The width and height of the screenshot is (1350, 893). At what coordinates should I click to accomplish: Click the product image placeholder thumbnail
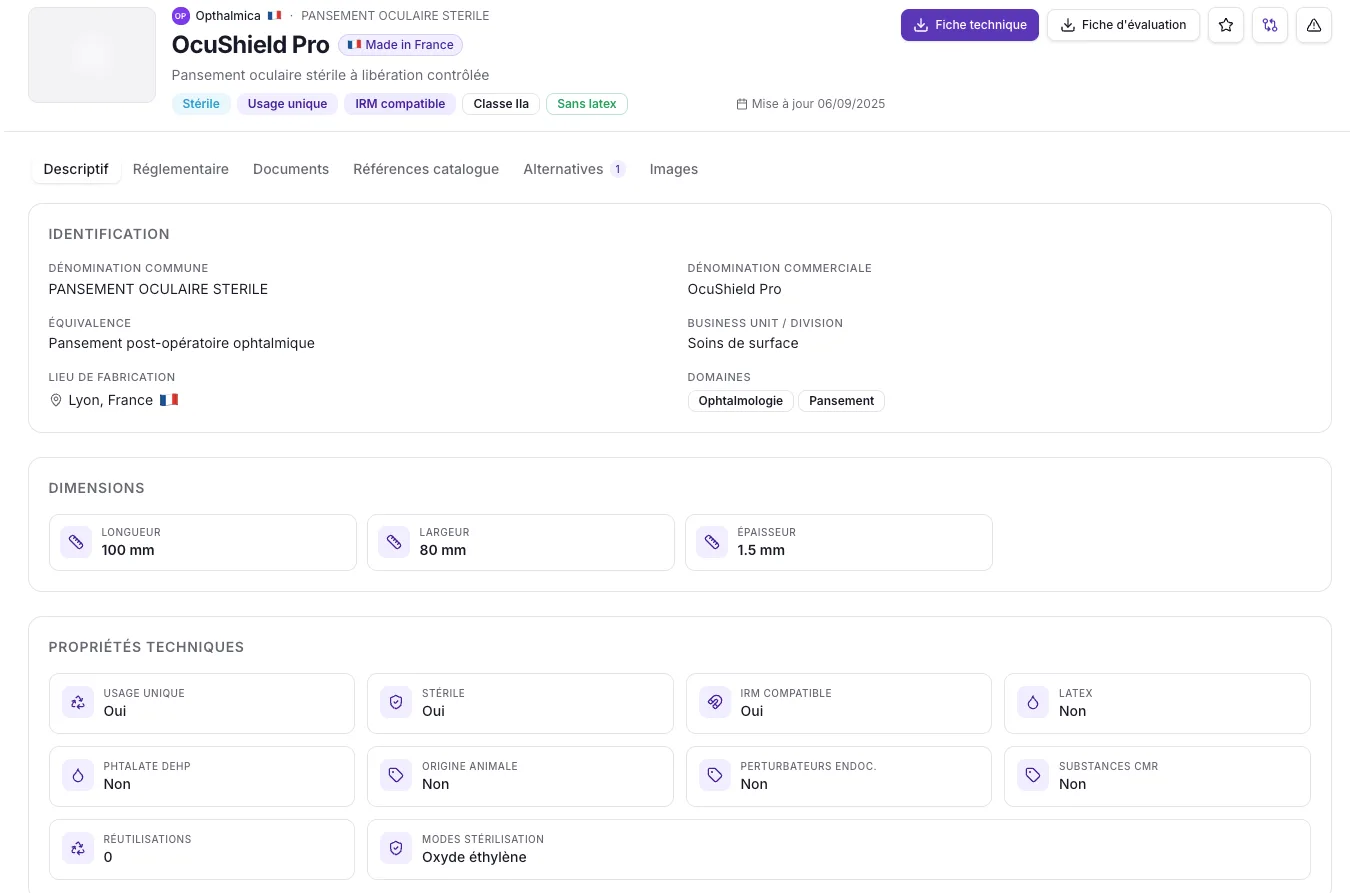point(92,55)
